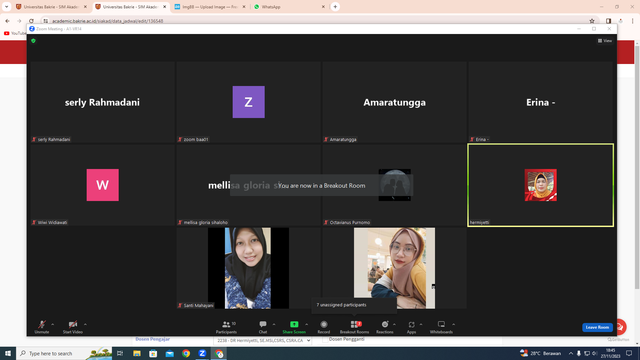Viewport: 640px width, 360px height.
Task: Expand Reactions options arrow
Action: point(394,324)
